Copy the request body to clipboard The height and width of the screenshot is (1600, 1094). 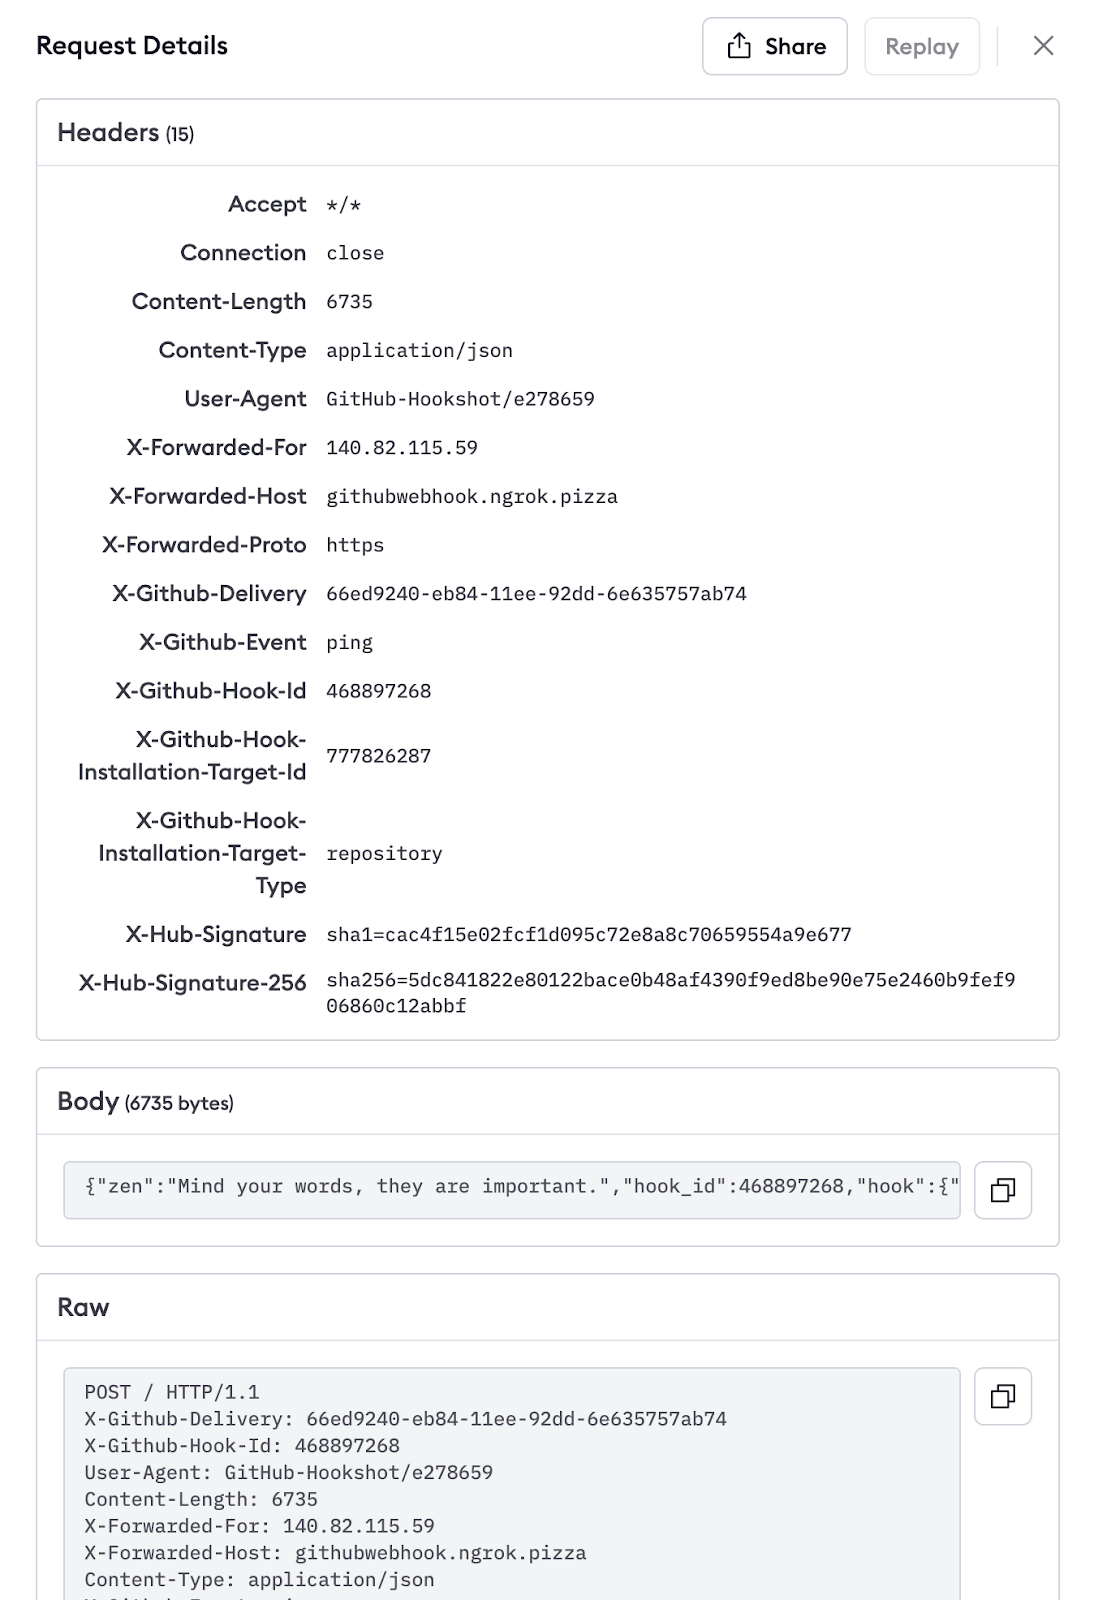(x=1003, y=1190)
